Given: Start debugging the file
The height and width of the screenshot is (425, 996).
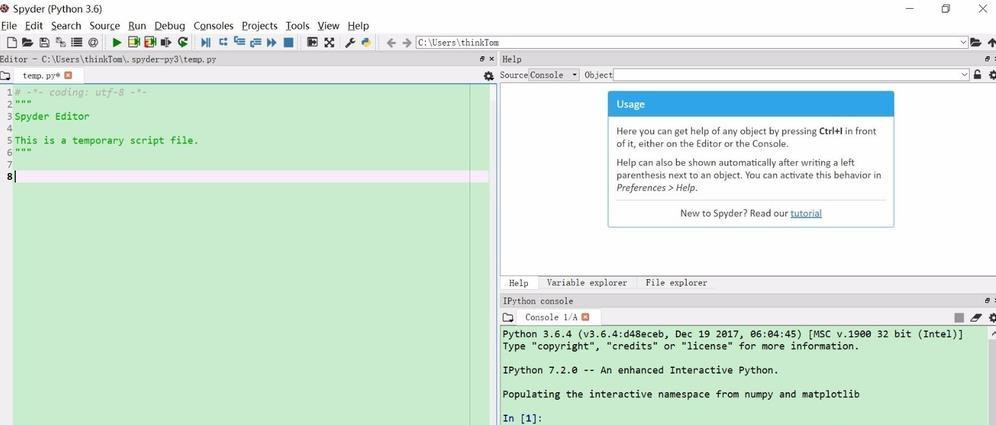Looking at the screenshot, I should (x=206, y=43).
